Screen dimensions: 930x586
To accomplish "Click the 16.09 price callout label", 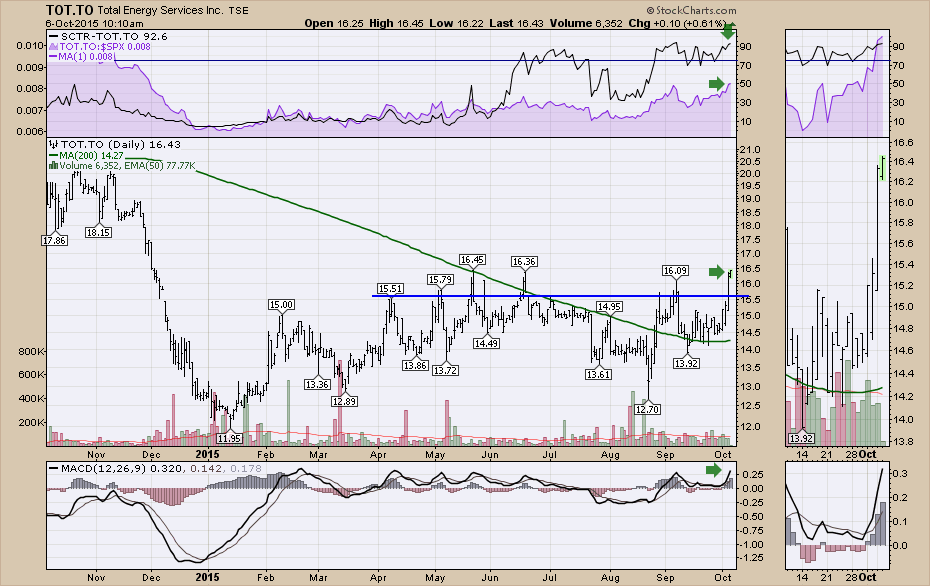I will (x=675, y=270).
